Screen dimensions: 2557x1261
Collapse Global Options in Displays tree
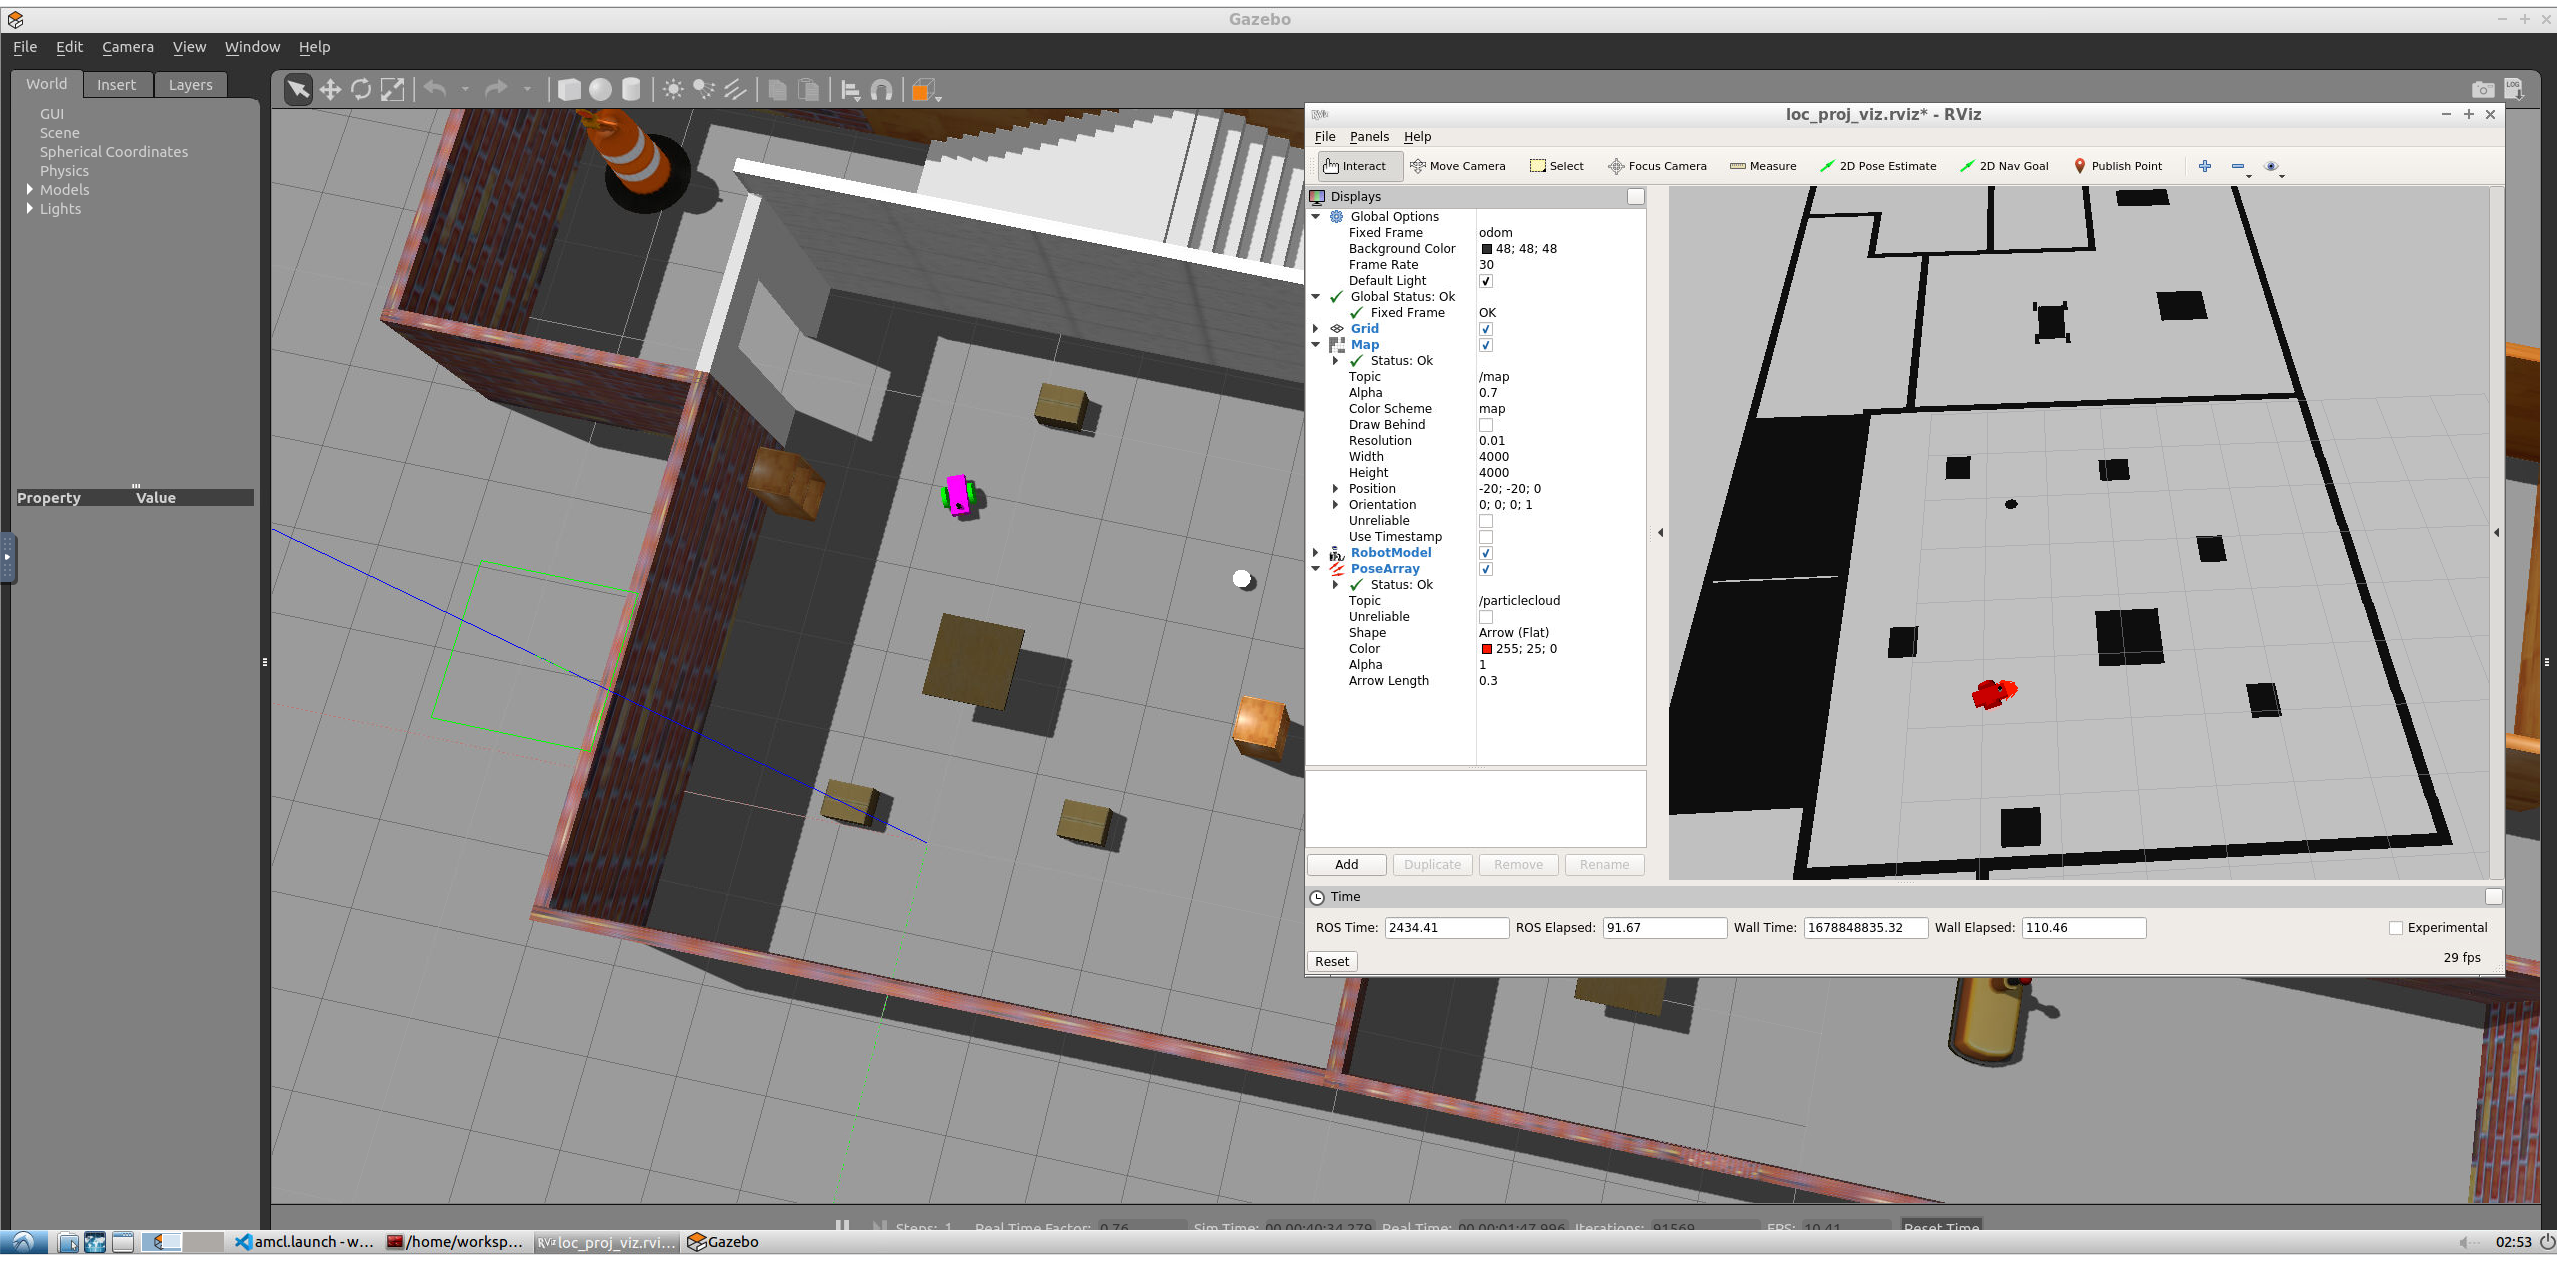coord(1316,217)
